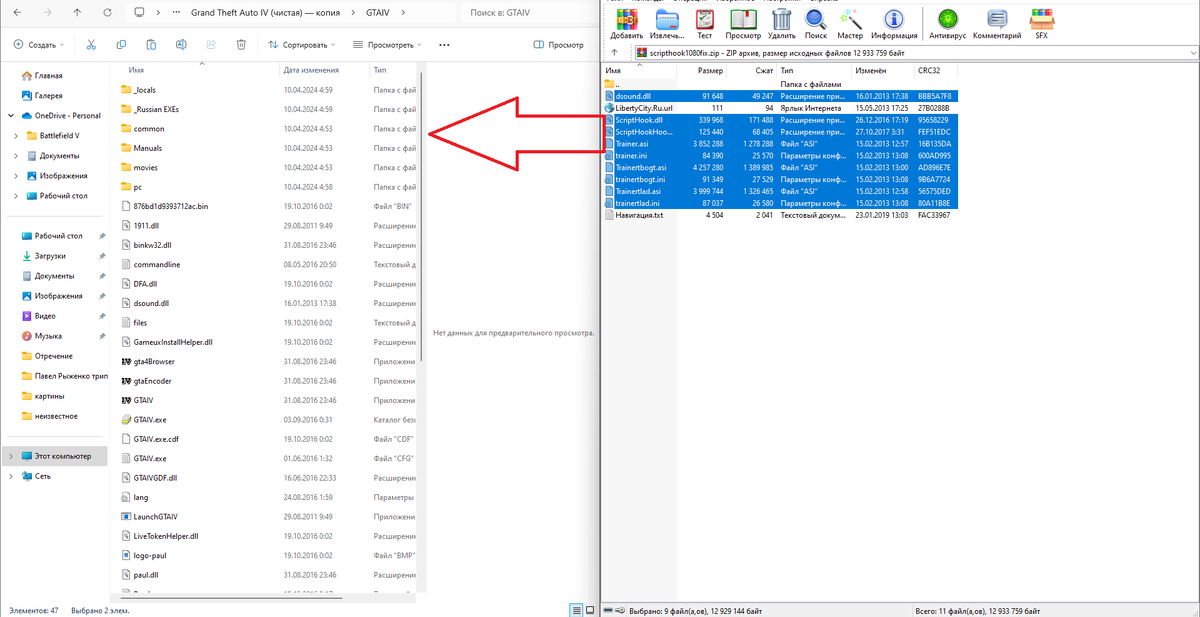Select LaunchGTAIV in the Explorer list
The width and height of the screenshot is (1200, 617).
coord(155,517)
